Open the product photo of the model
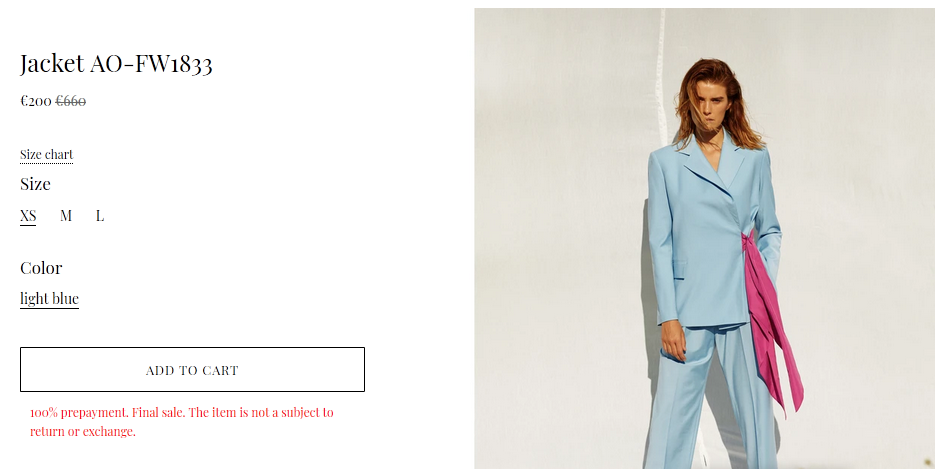This screenshot has height=469, width=935. coord(704,238)
